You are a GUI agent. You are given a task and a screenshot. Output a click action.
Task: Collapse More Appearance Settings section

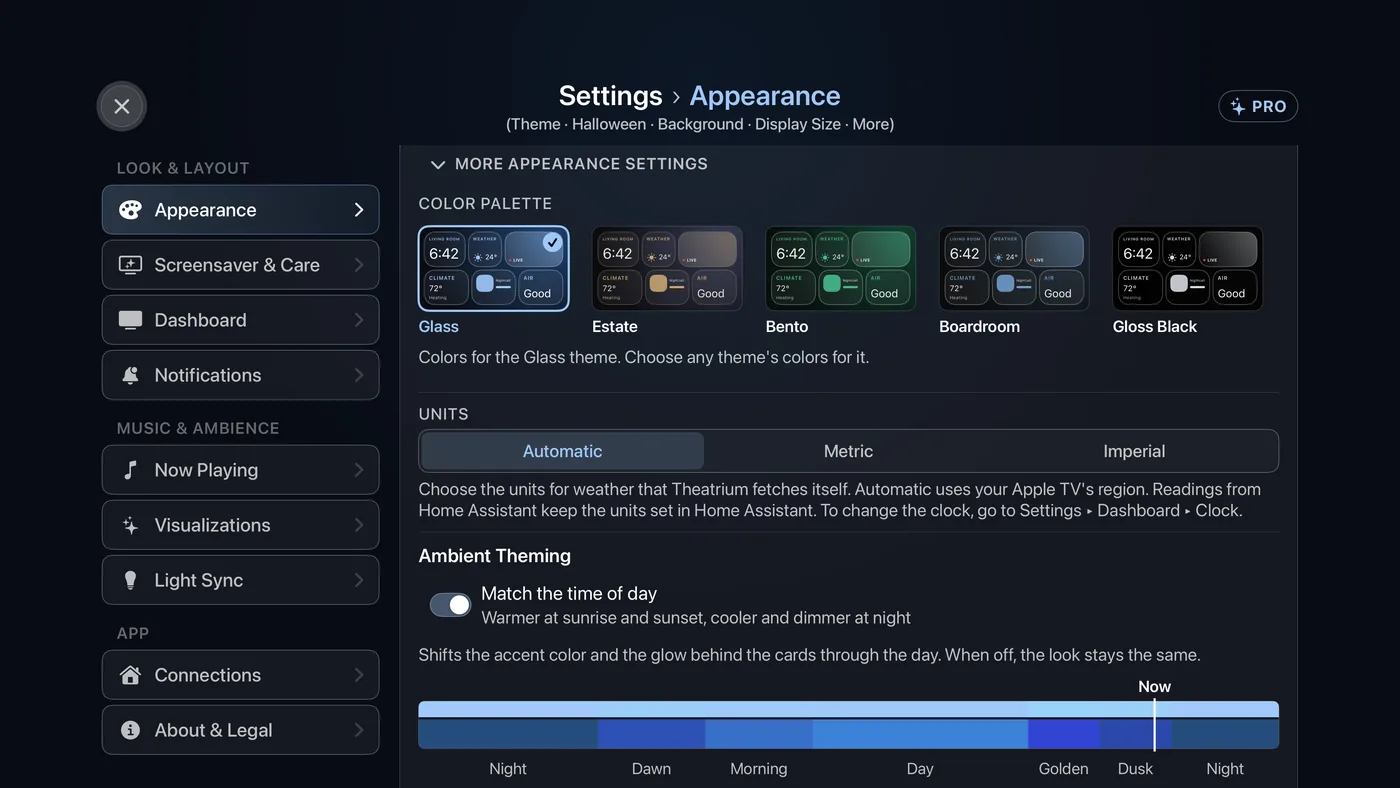click(x=568, y=164)
